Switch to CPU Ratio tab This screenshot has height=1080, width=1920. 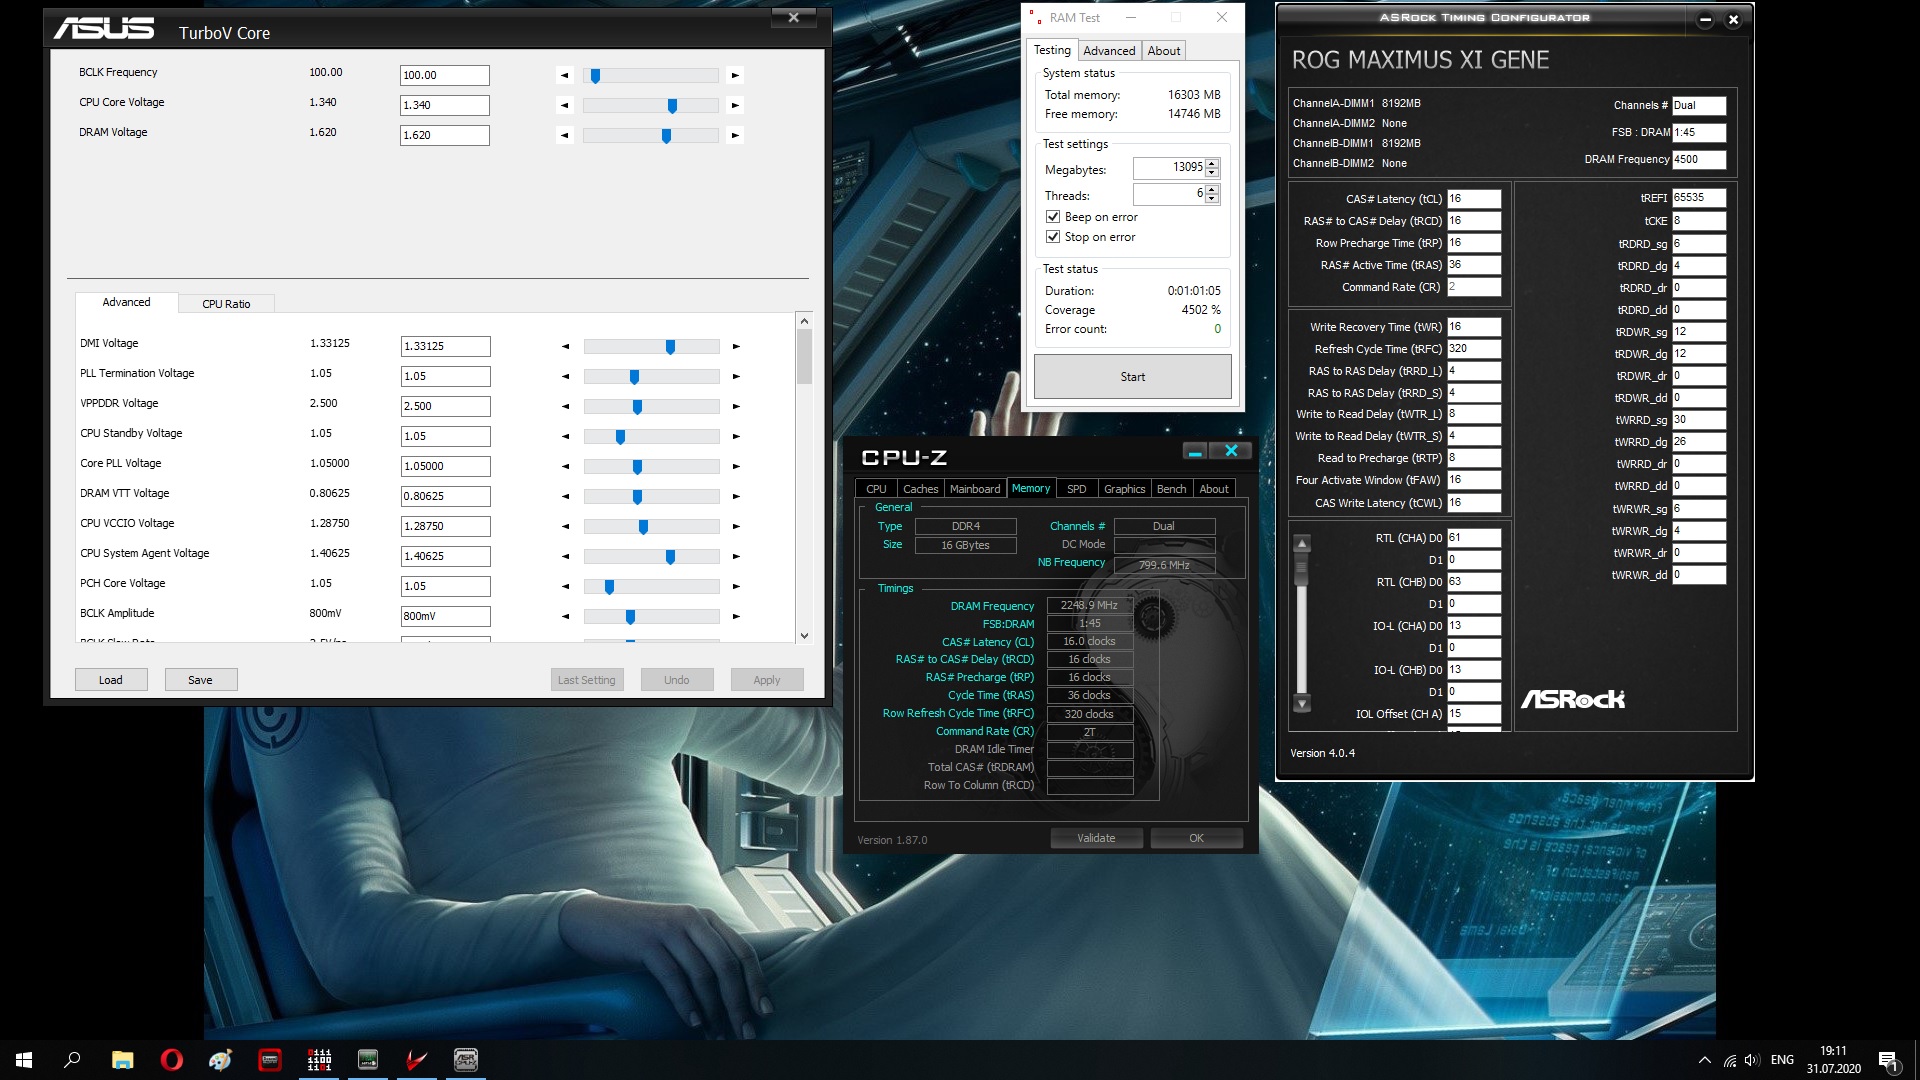226,304
